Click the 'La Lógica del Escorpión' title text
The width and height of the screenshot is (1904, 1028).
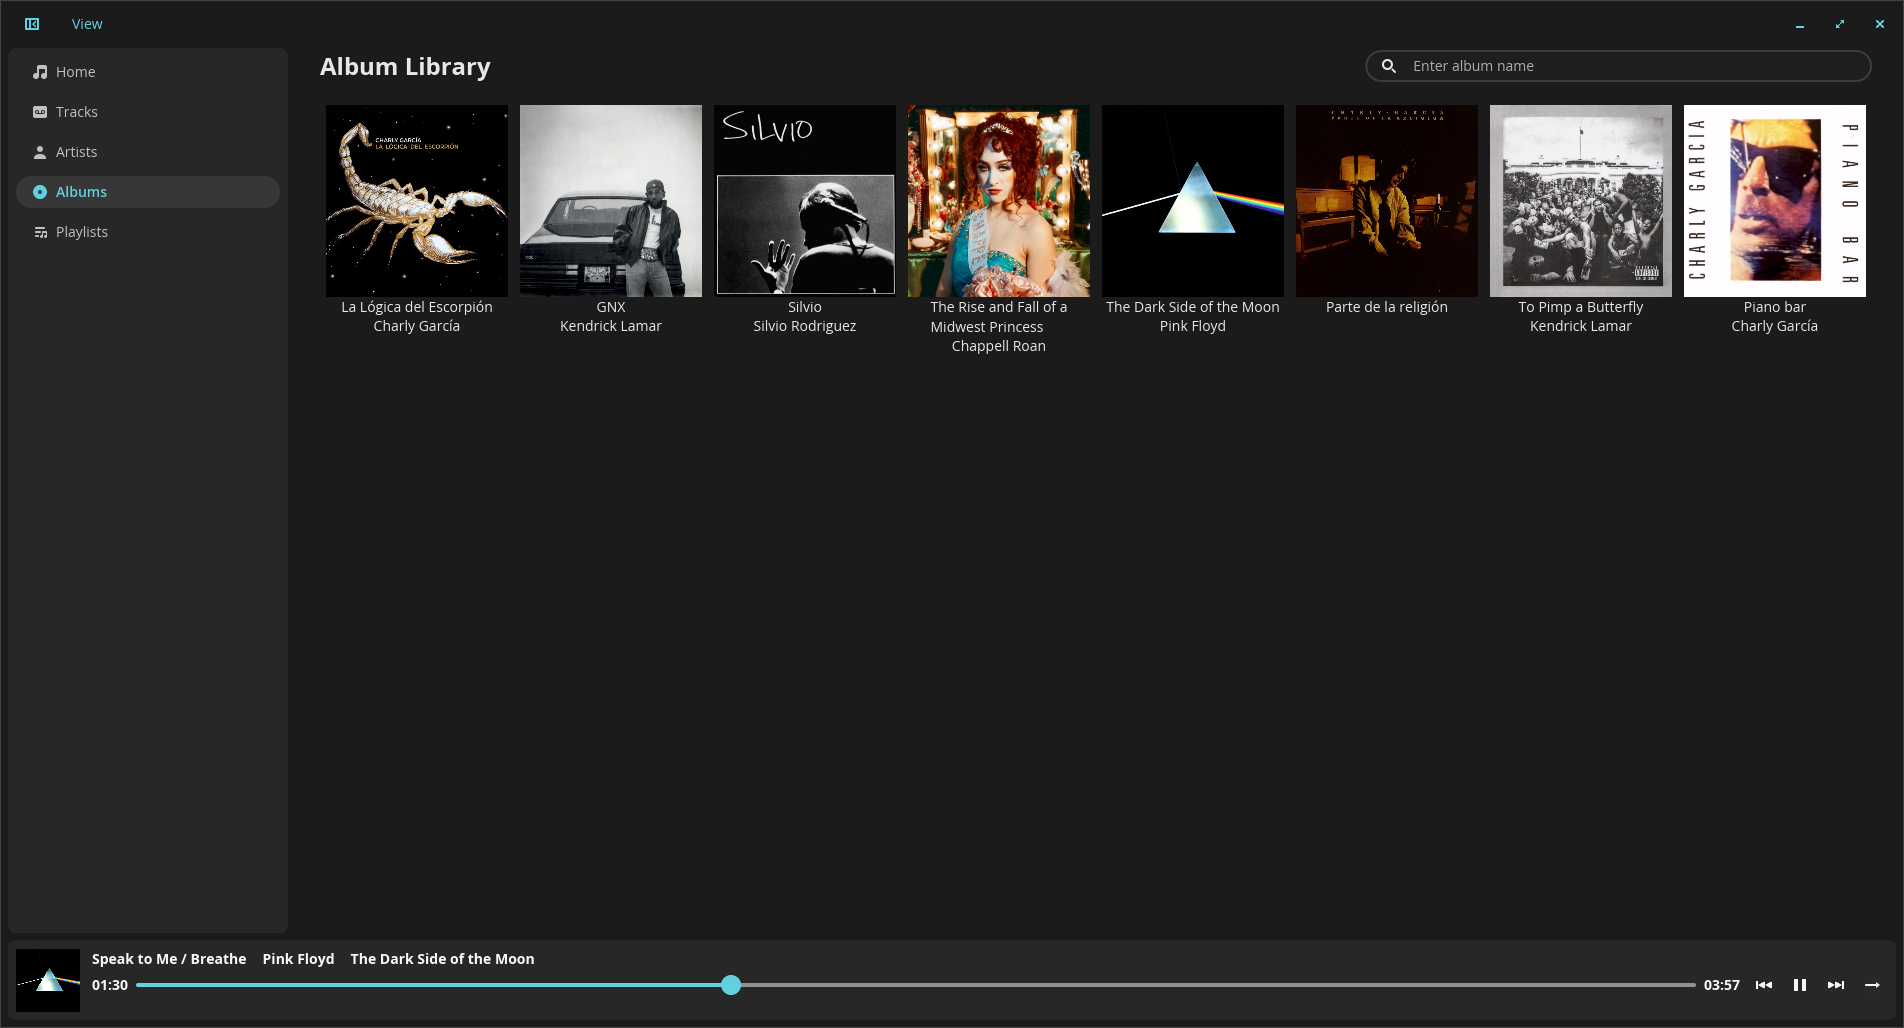coord(417,307)
